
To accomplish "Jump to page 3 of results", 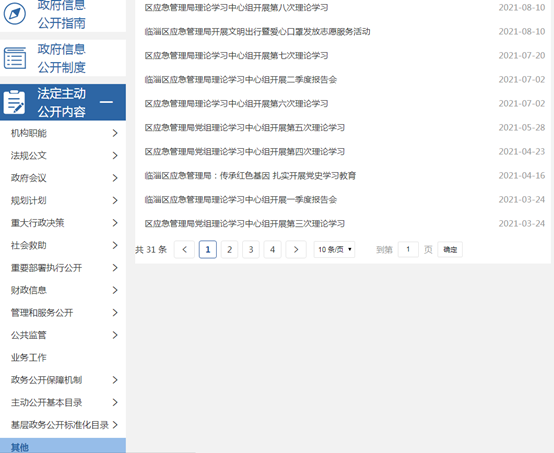I will (x=251, y=250).
